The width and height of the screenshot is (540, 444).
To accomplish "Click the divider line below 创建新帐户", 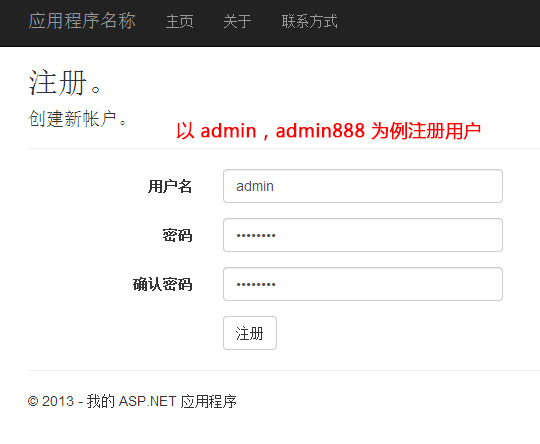I will [284, 148].
